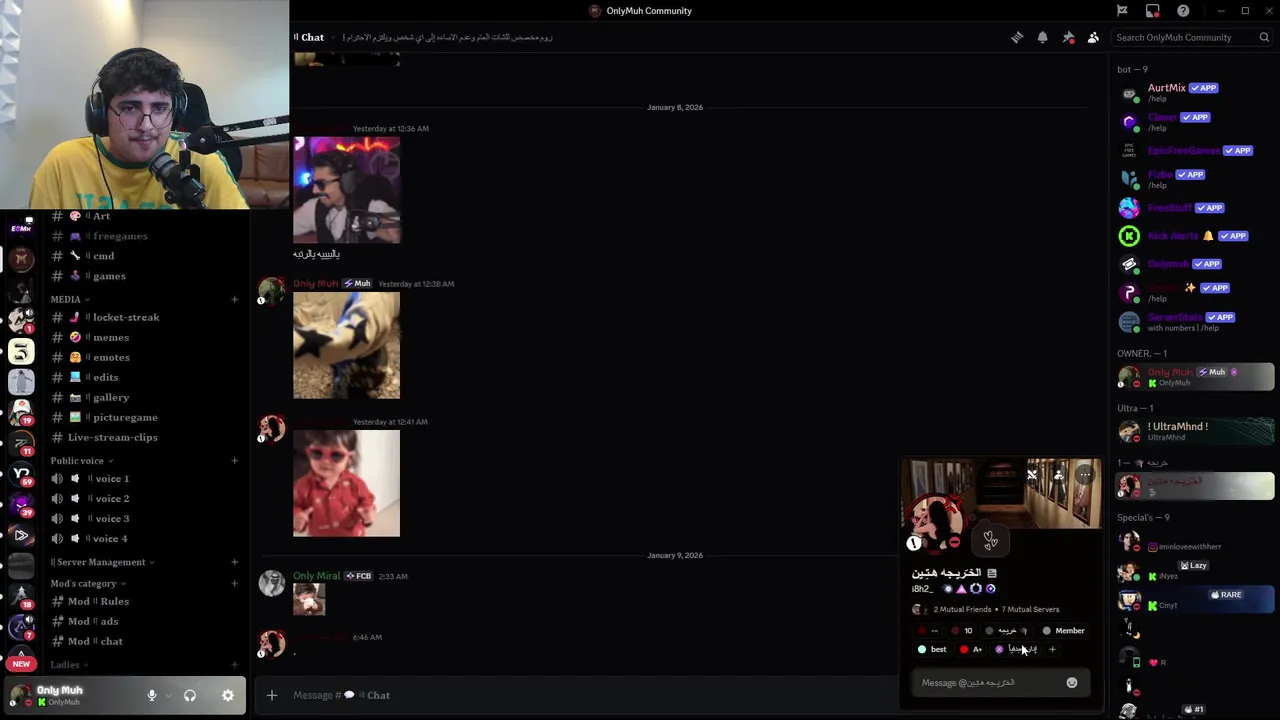Image resolution: width=1280 pixels, height=720 pixels.
Task: Open the profile note icon beside display name
Action: [992, 573]
